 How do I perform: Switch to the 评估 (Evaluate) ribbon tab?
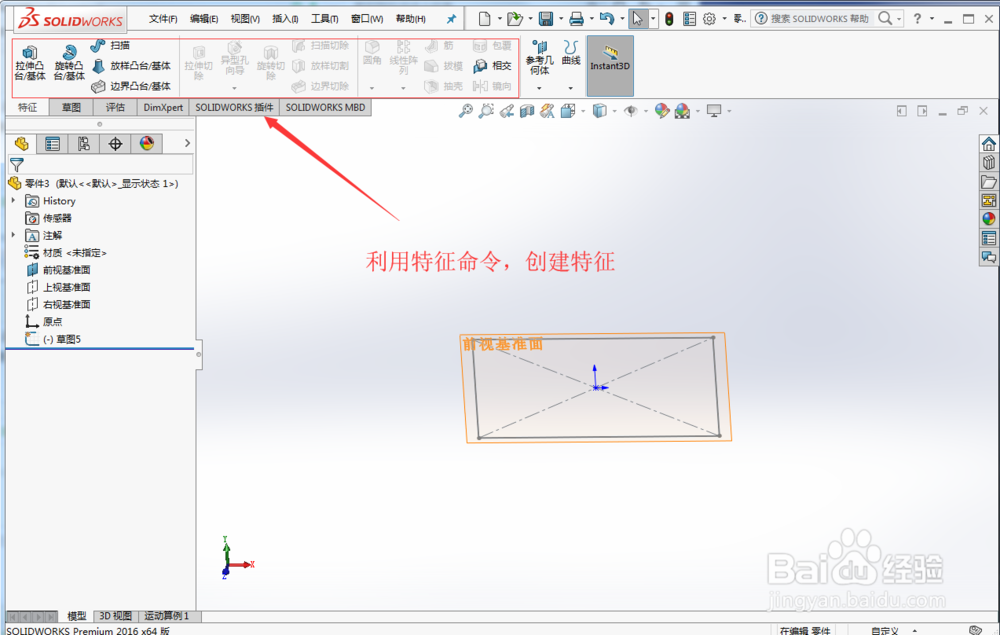click(x=115, y=107)
